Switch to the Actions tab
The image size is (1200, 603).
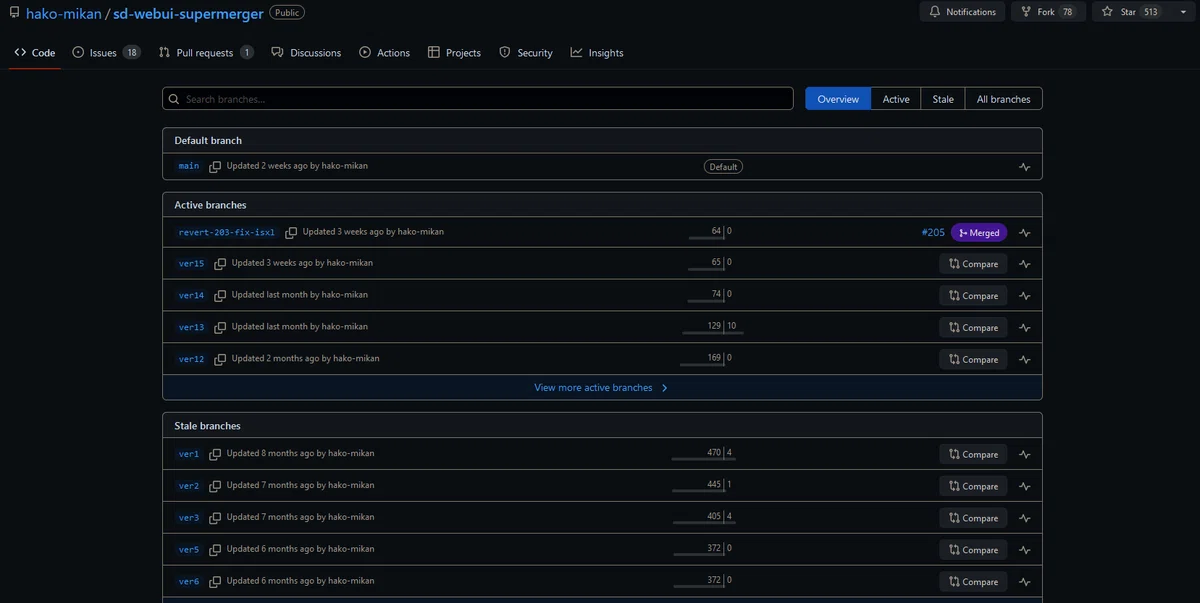click(384, 53)
